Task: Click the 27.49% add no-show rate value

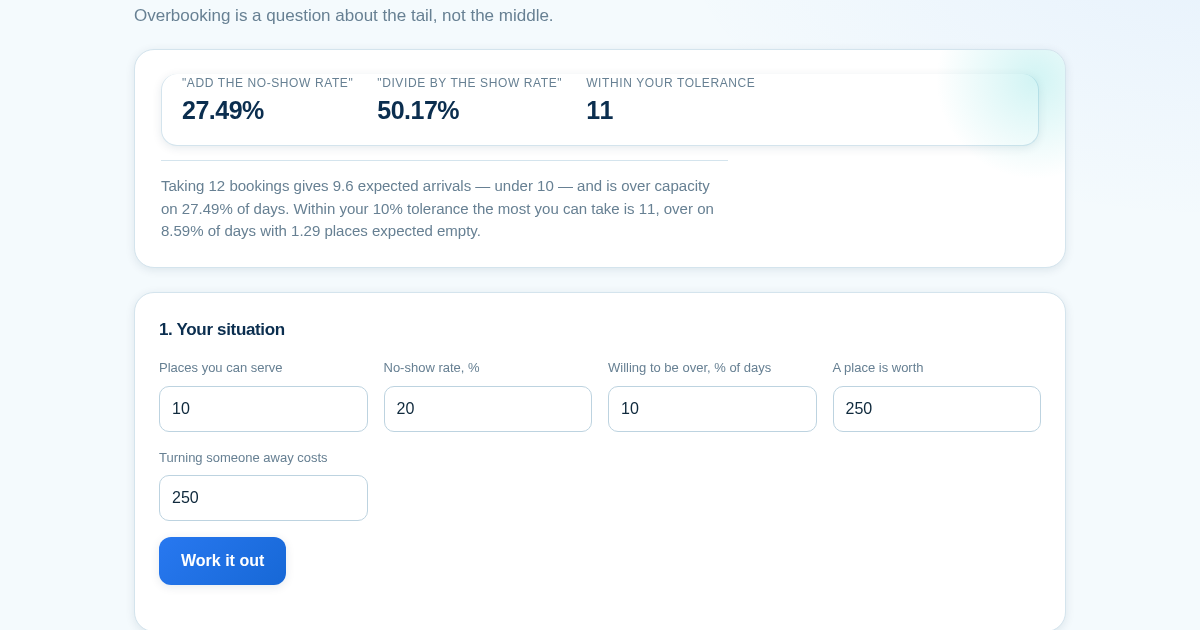Action: (x=223, y=110)
